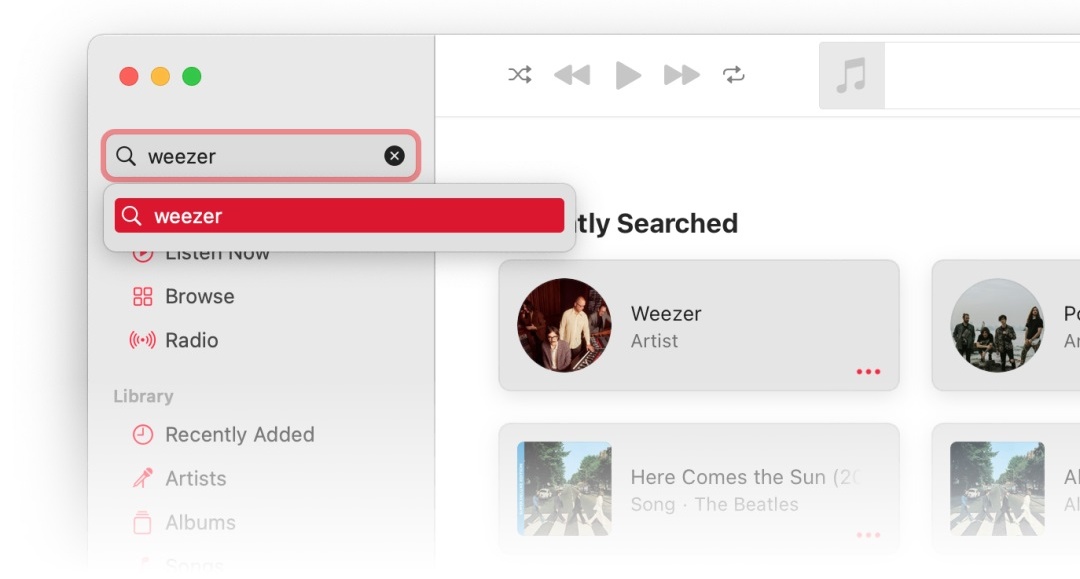Open Radio in the sidebar
This screenshot has width=1080, height=579.
191,341
